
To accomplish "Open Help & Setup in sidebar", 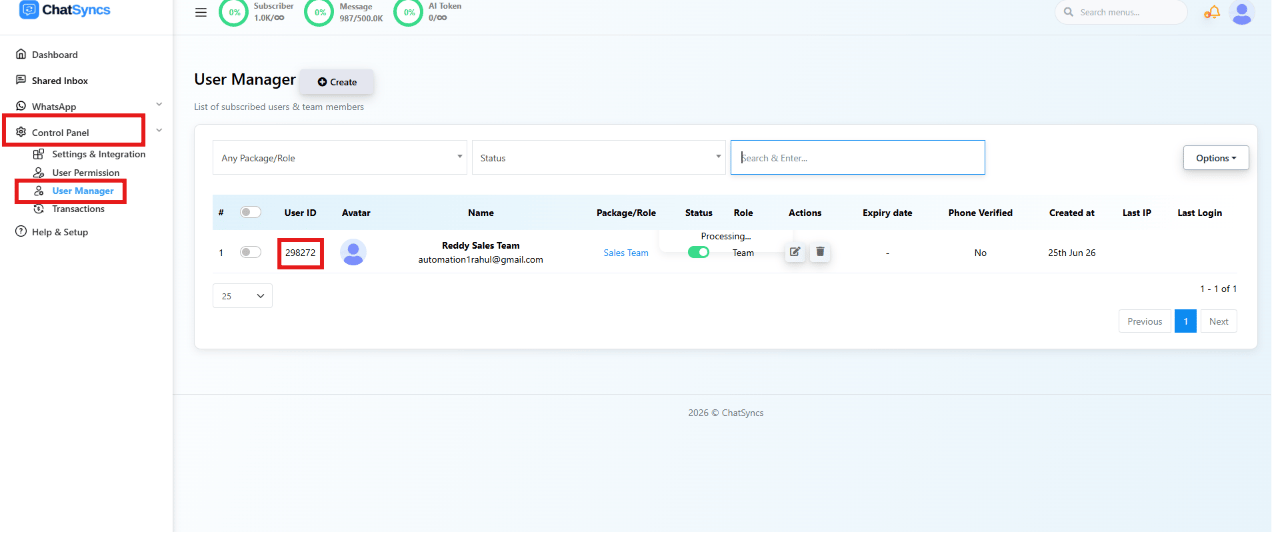I will pyautogui.click(x=60, y=232).
